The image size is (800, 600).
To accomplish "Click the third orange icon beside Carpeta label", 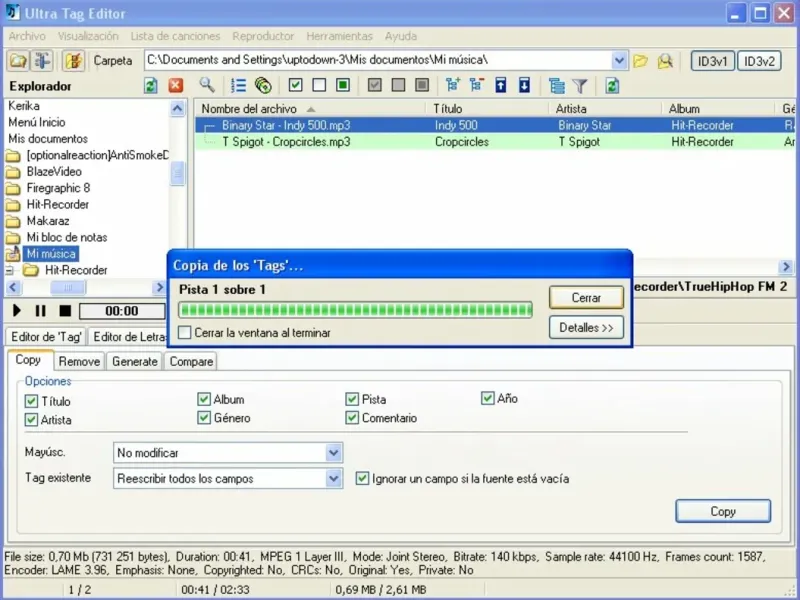I will [x=73, y=61].
